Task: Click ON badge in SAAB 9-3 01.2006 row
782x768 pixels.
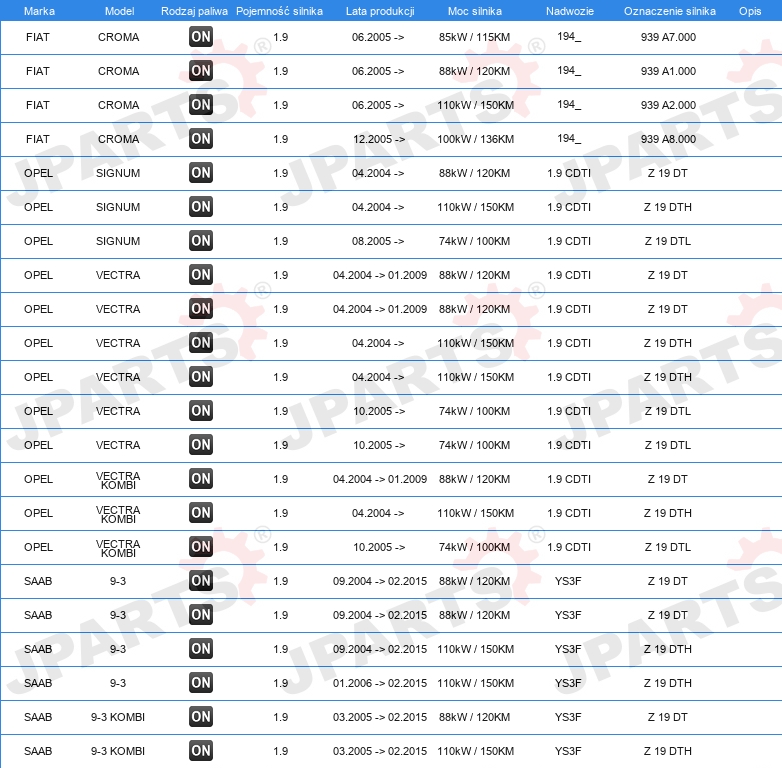Action: click(201, 683)
